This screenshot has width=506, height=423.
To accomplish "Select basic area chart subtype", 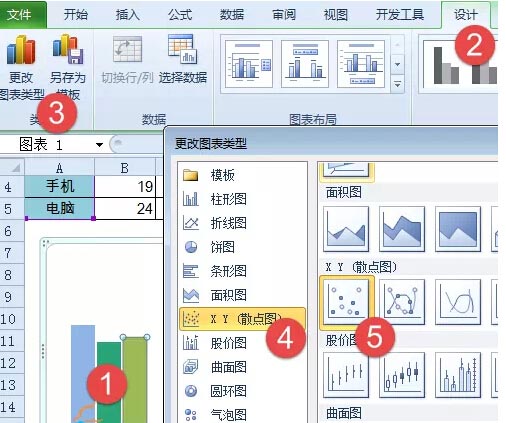I will pos(346,229).
